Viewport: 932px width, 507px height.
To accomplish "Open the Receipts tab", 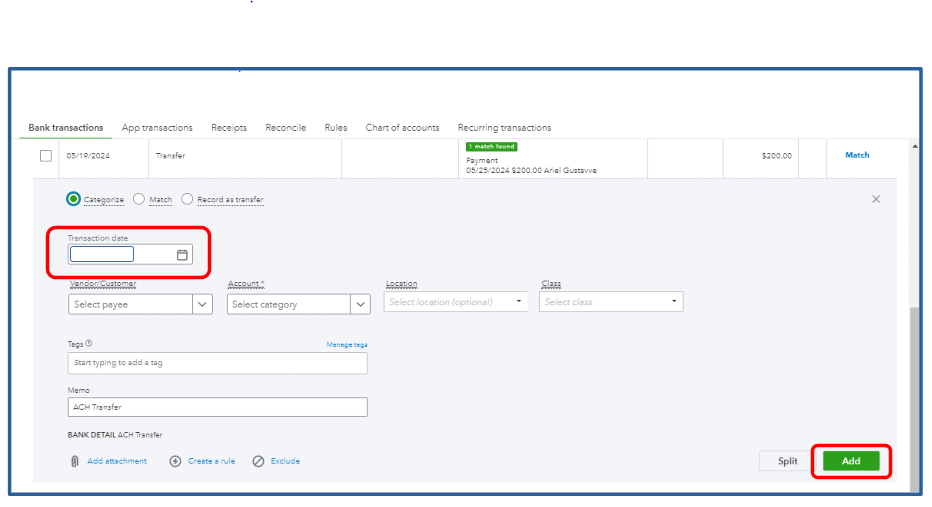I will (x=229, y=128).
